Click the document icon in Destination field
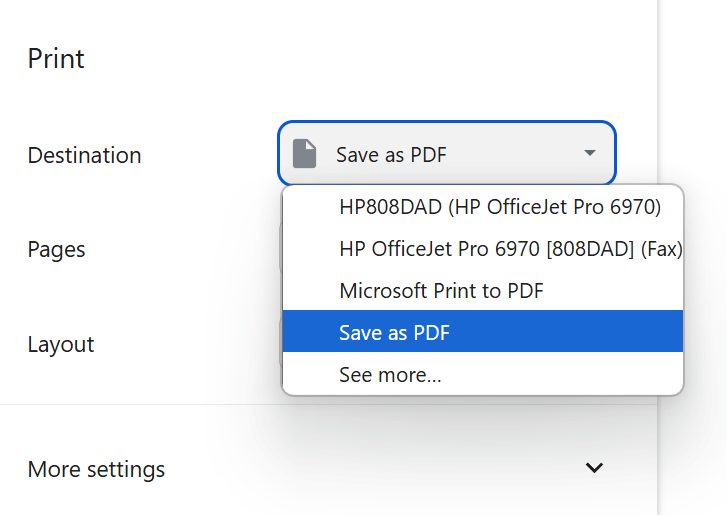This screenshot has width=727, height=515. (304, 154)
